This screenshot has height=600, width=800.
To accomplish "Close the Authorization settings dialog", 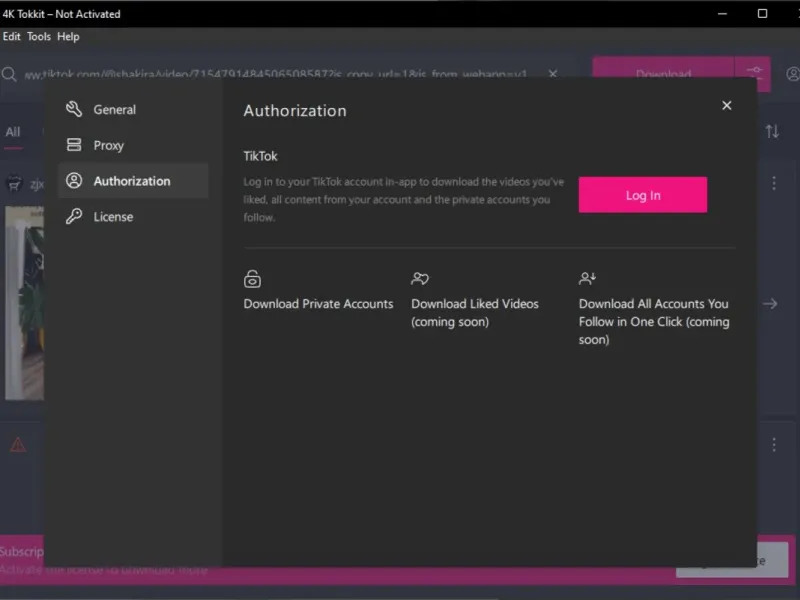I will [x=727, y=106].
